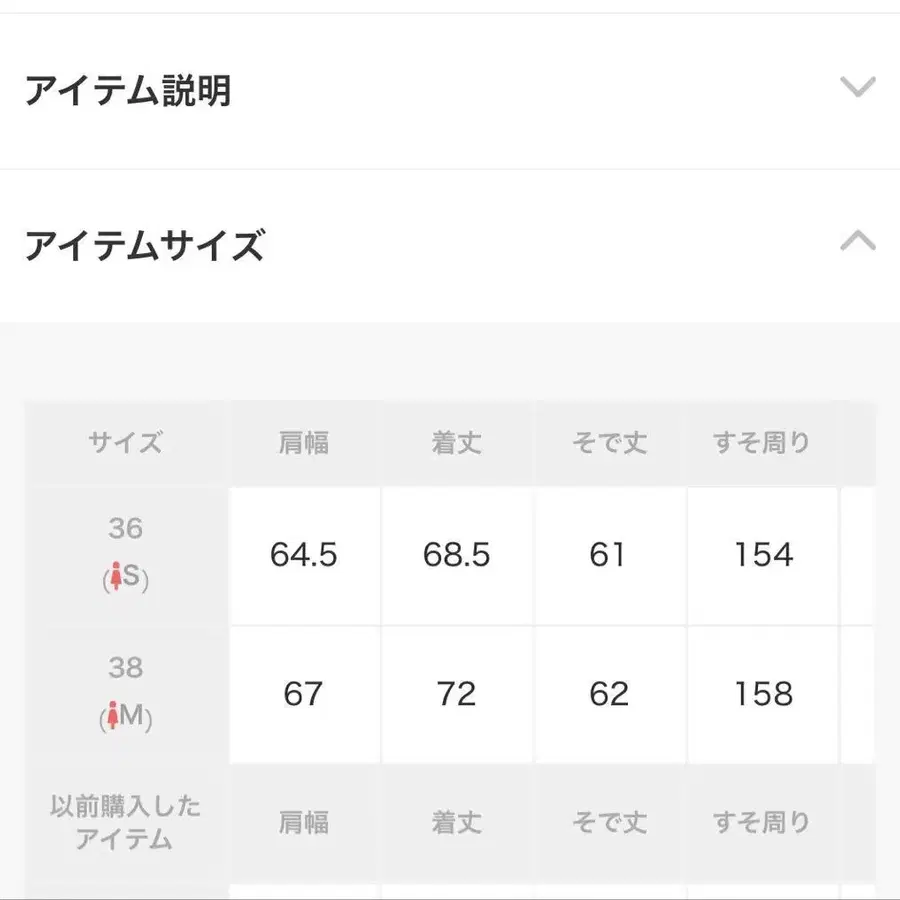Click the そで丈 (sleeve length) column header

[x=609, y=443]
